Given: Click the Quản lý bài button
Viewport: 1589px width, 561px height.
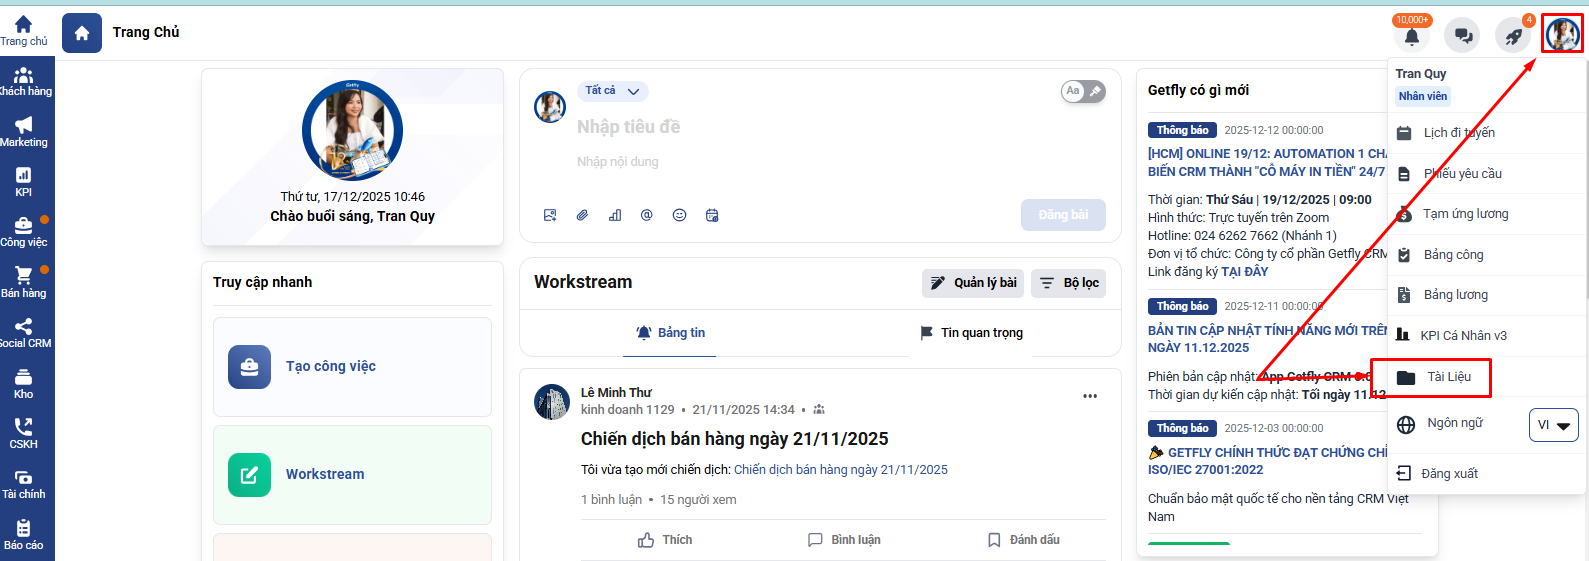Looking at the screenshot, I should pyautogui.click(x=973, y=283).
